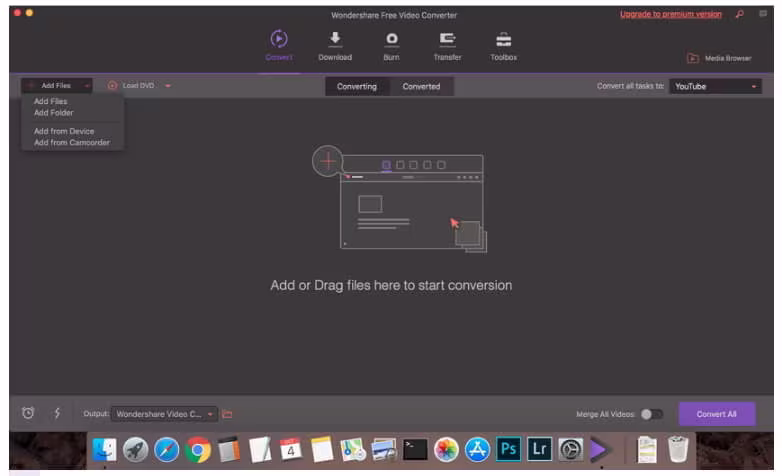Screen dimensions: 782x476
Task: Click the lightning bolt high-speed icon
Action: point(57,413)
